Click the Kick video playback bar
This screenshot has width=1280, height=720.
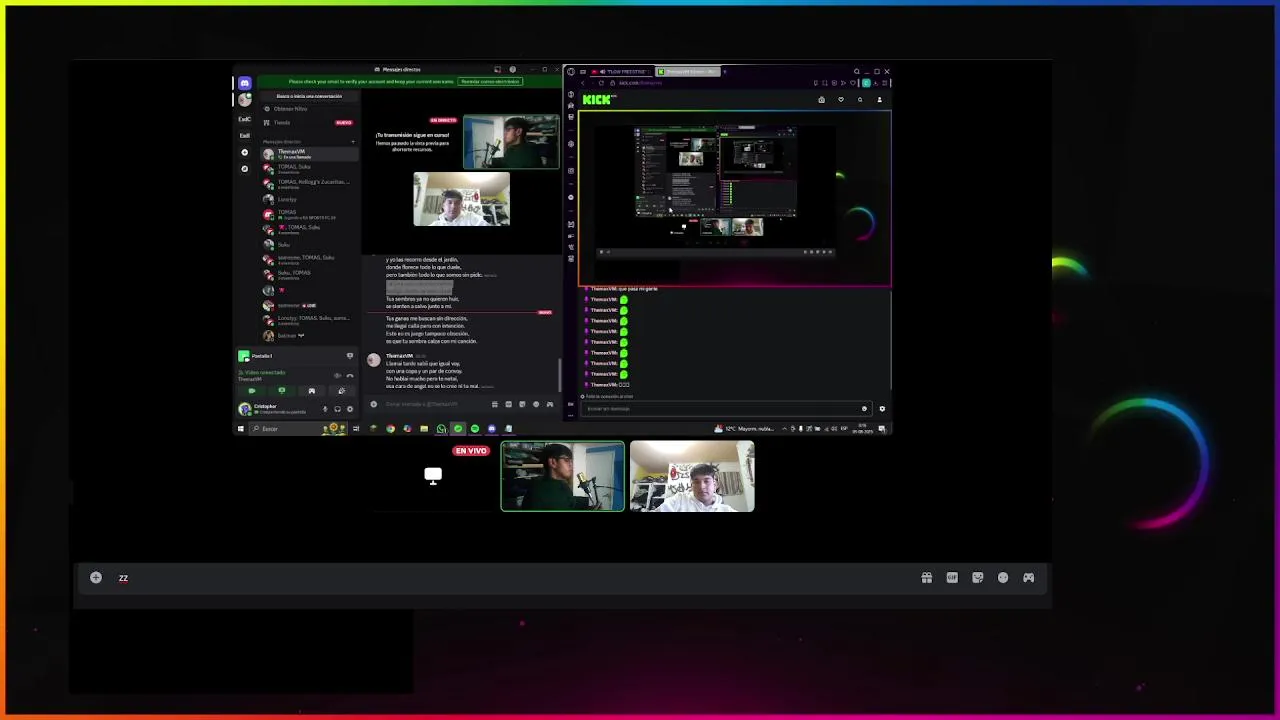click(x=715, y=252)
